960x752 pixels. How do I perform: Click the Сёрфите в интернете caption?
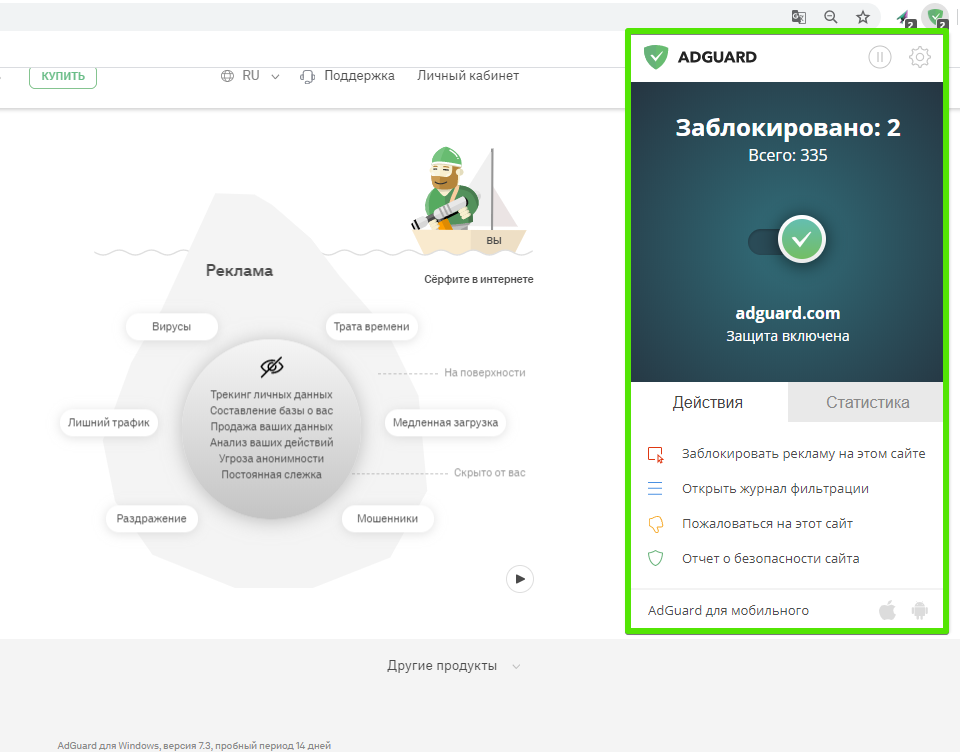[x=479, y=279]
